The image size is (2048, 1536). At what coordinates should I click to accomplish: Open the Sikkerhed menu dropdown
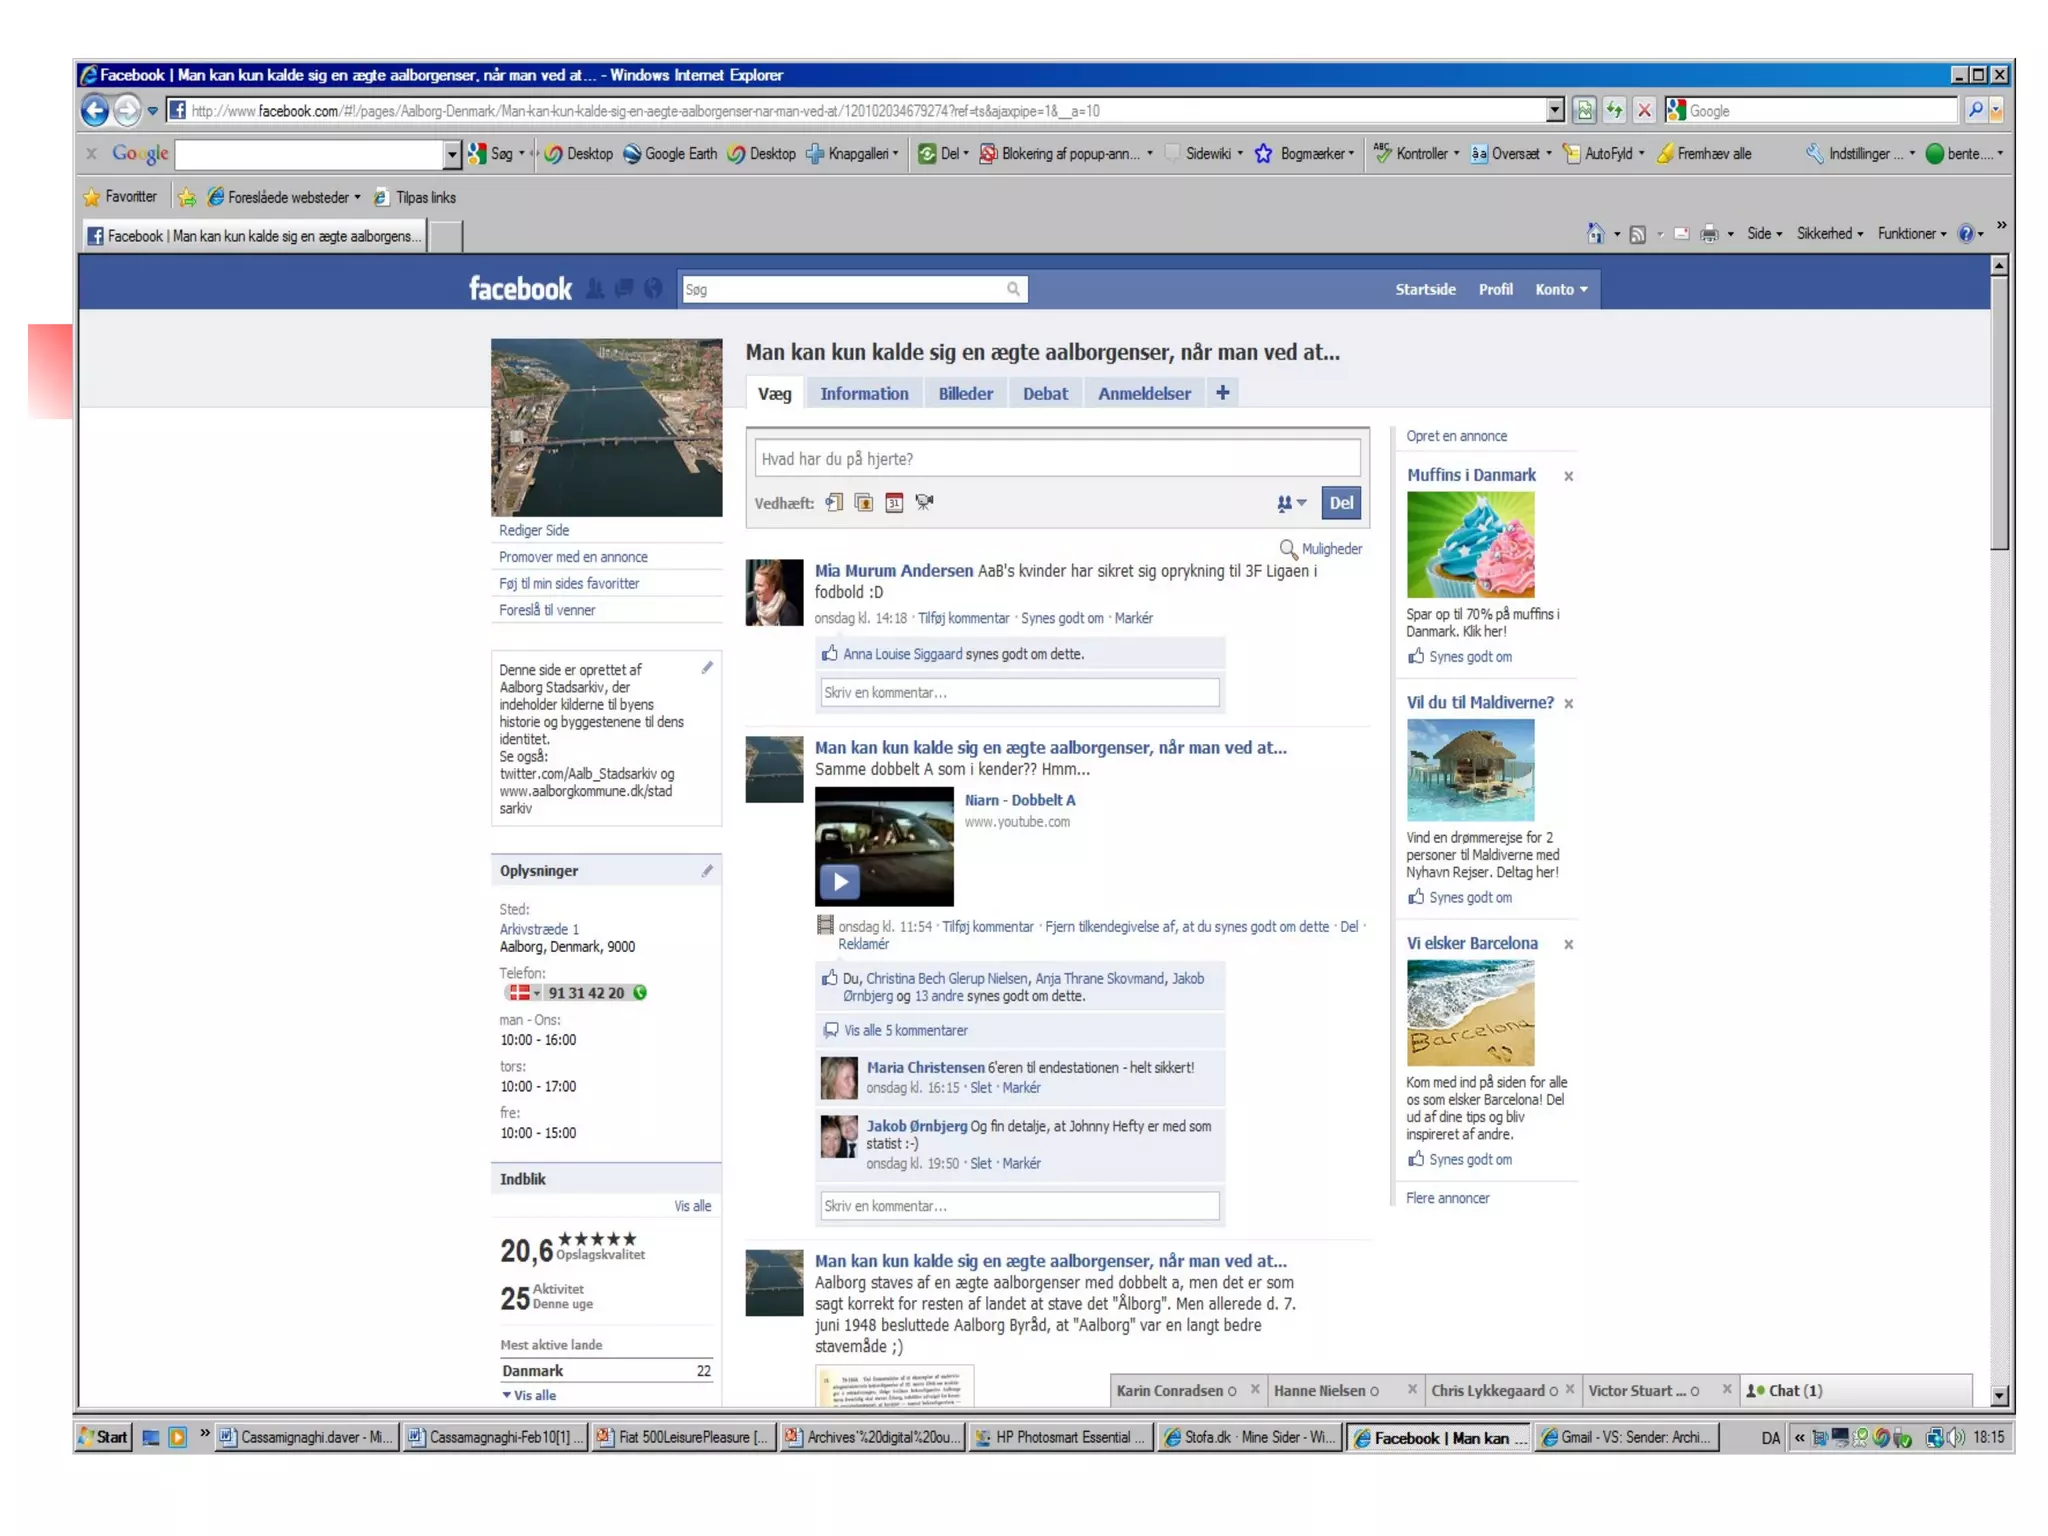click(1829, 234)
